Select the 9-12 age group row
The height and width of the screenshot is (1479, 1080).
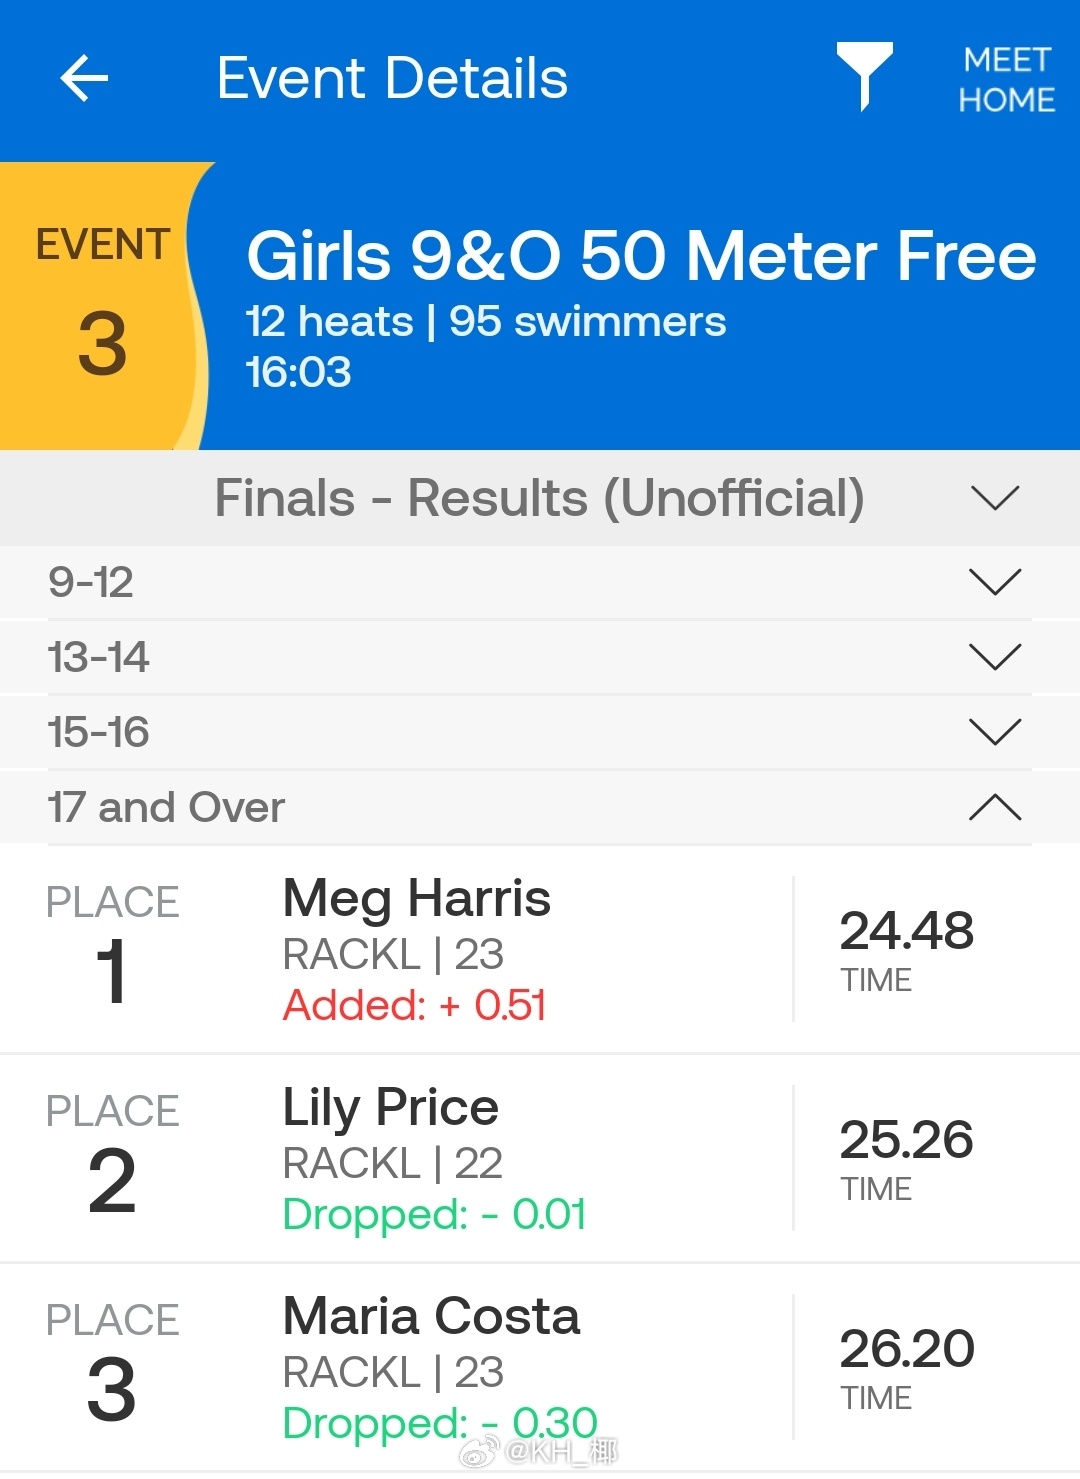coord(540,582)
